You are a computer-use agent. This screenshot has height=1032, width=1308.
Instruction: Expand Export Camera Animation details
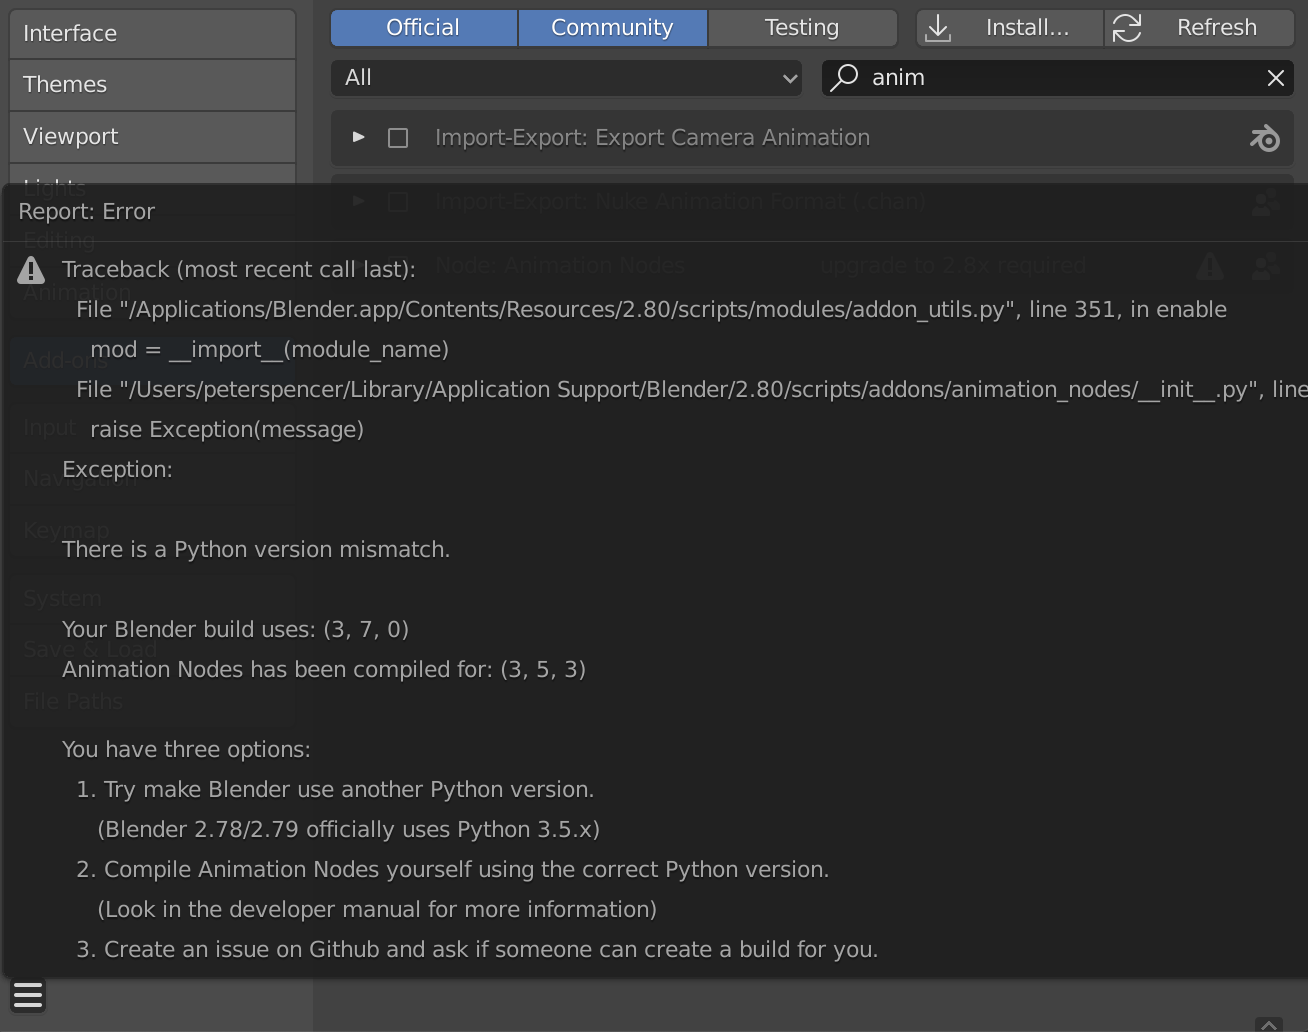coord(358,138)
